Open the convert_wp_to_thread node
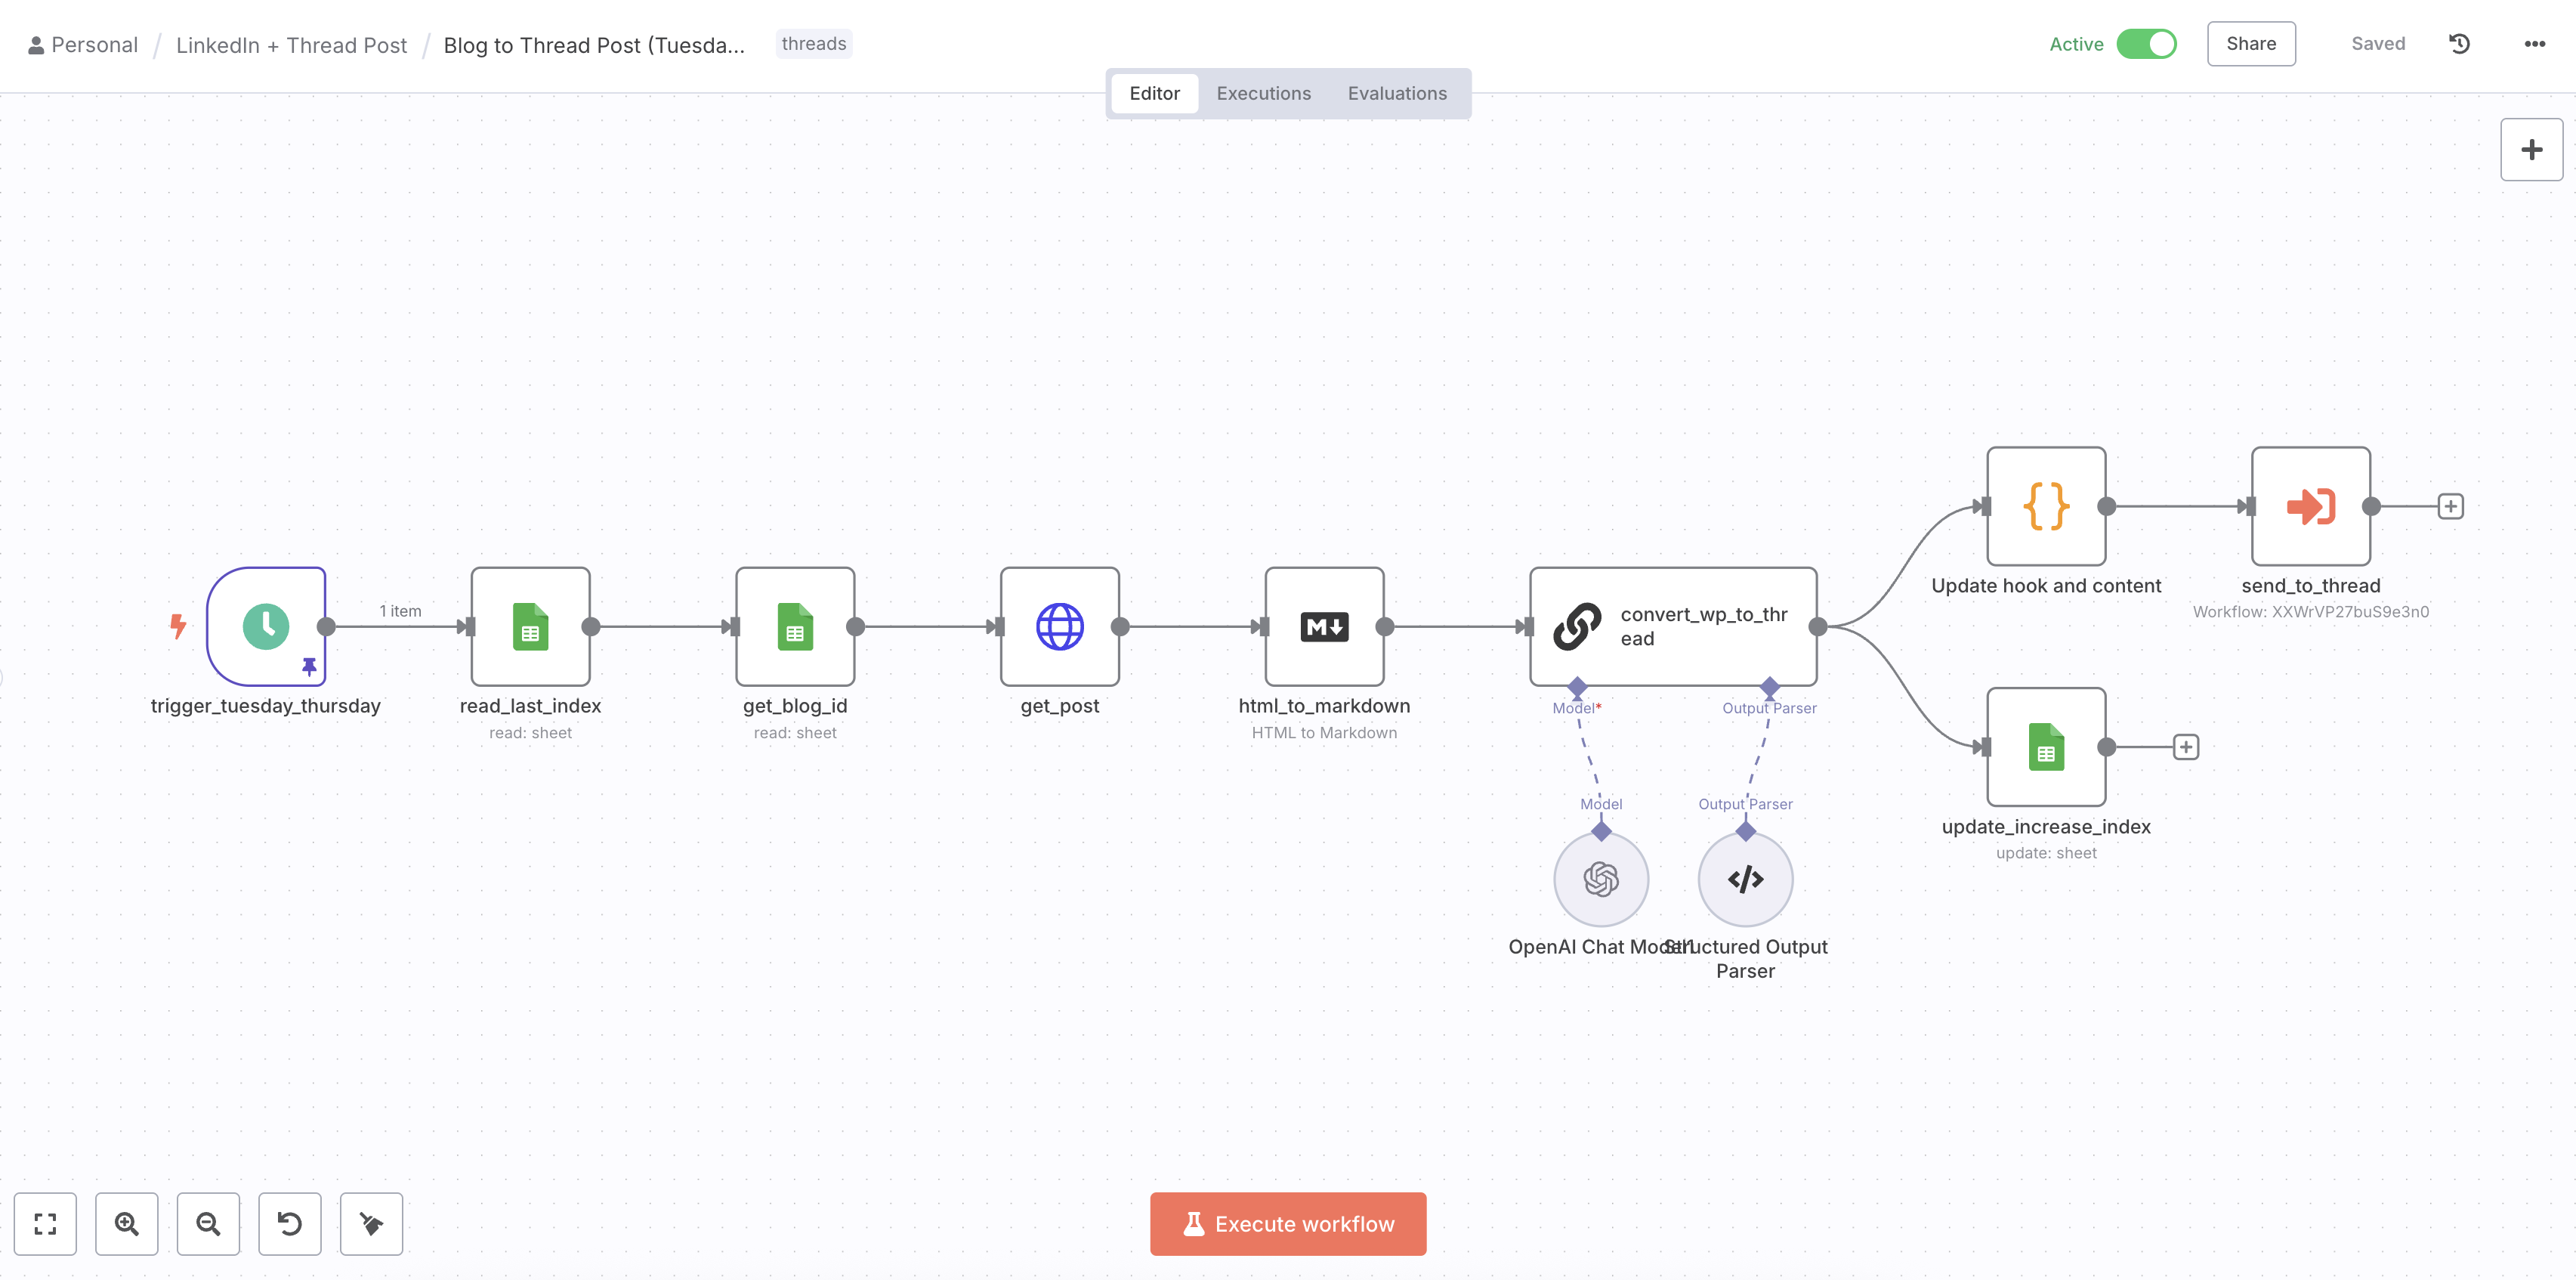2576x1280 pixels. pos(1672,626)
